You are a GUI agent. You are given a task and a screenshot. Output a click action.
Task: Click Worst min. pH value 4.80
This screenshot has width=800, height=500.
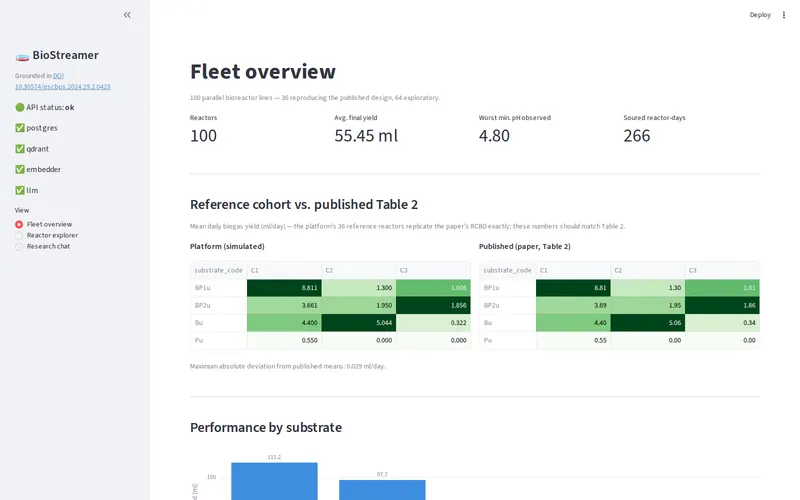[494, 136]
